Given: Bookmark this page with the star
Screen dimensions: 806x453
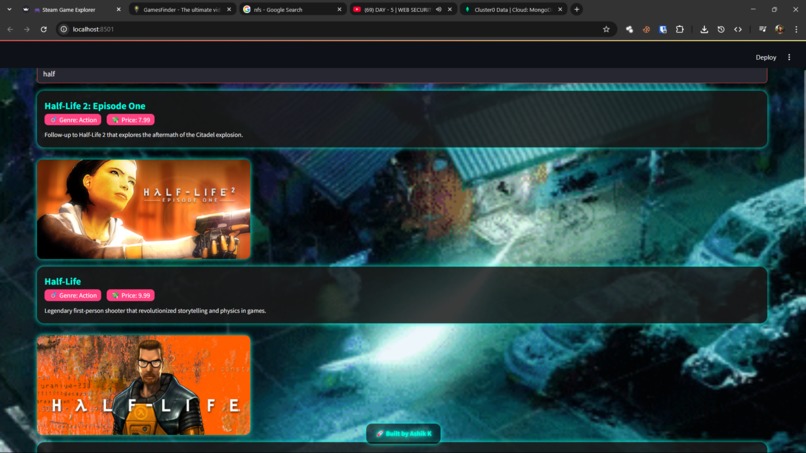Looking at the screenshot, I should (606, 29).
